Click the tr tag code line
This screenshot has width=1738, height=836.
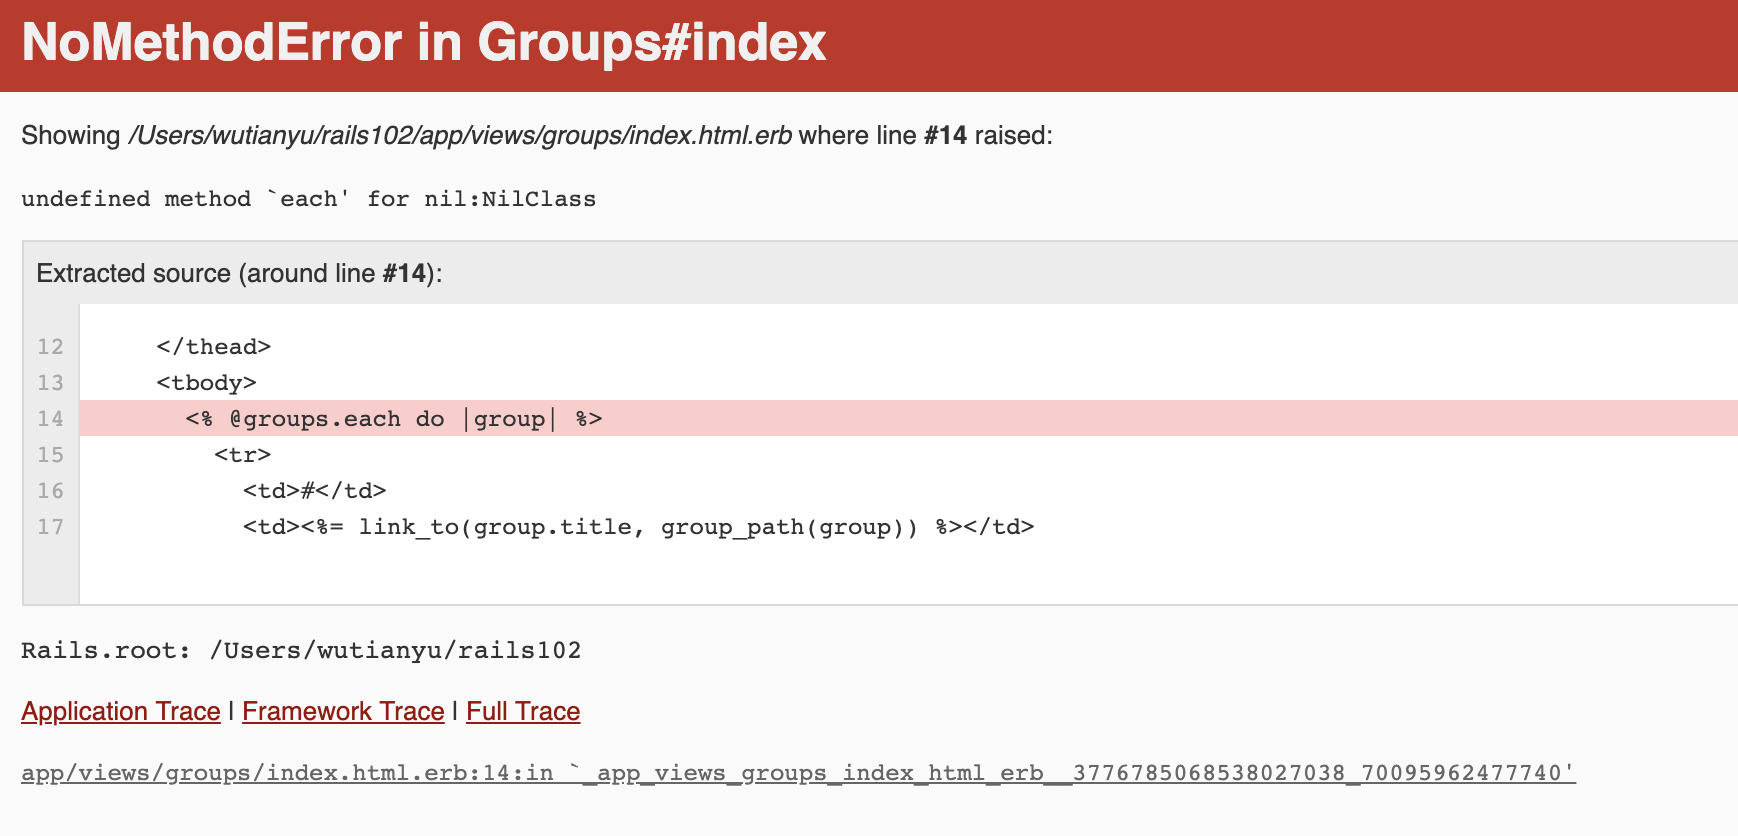(242, 455)
